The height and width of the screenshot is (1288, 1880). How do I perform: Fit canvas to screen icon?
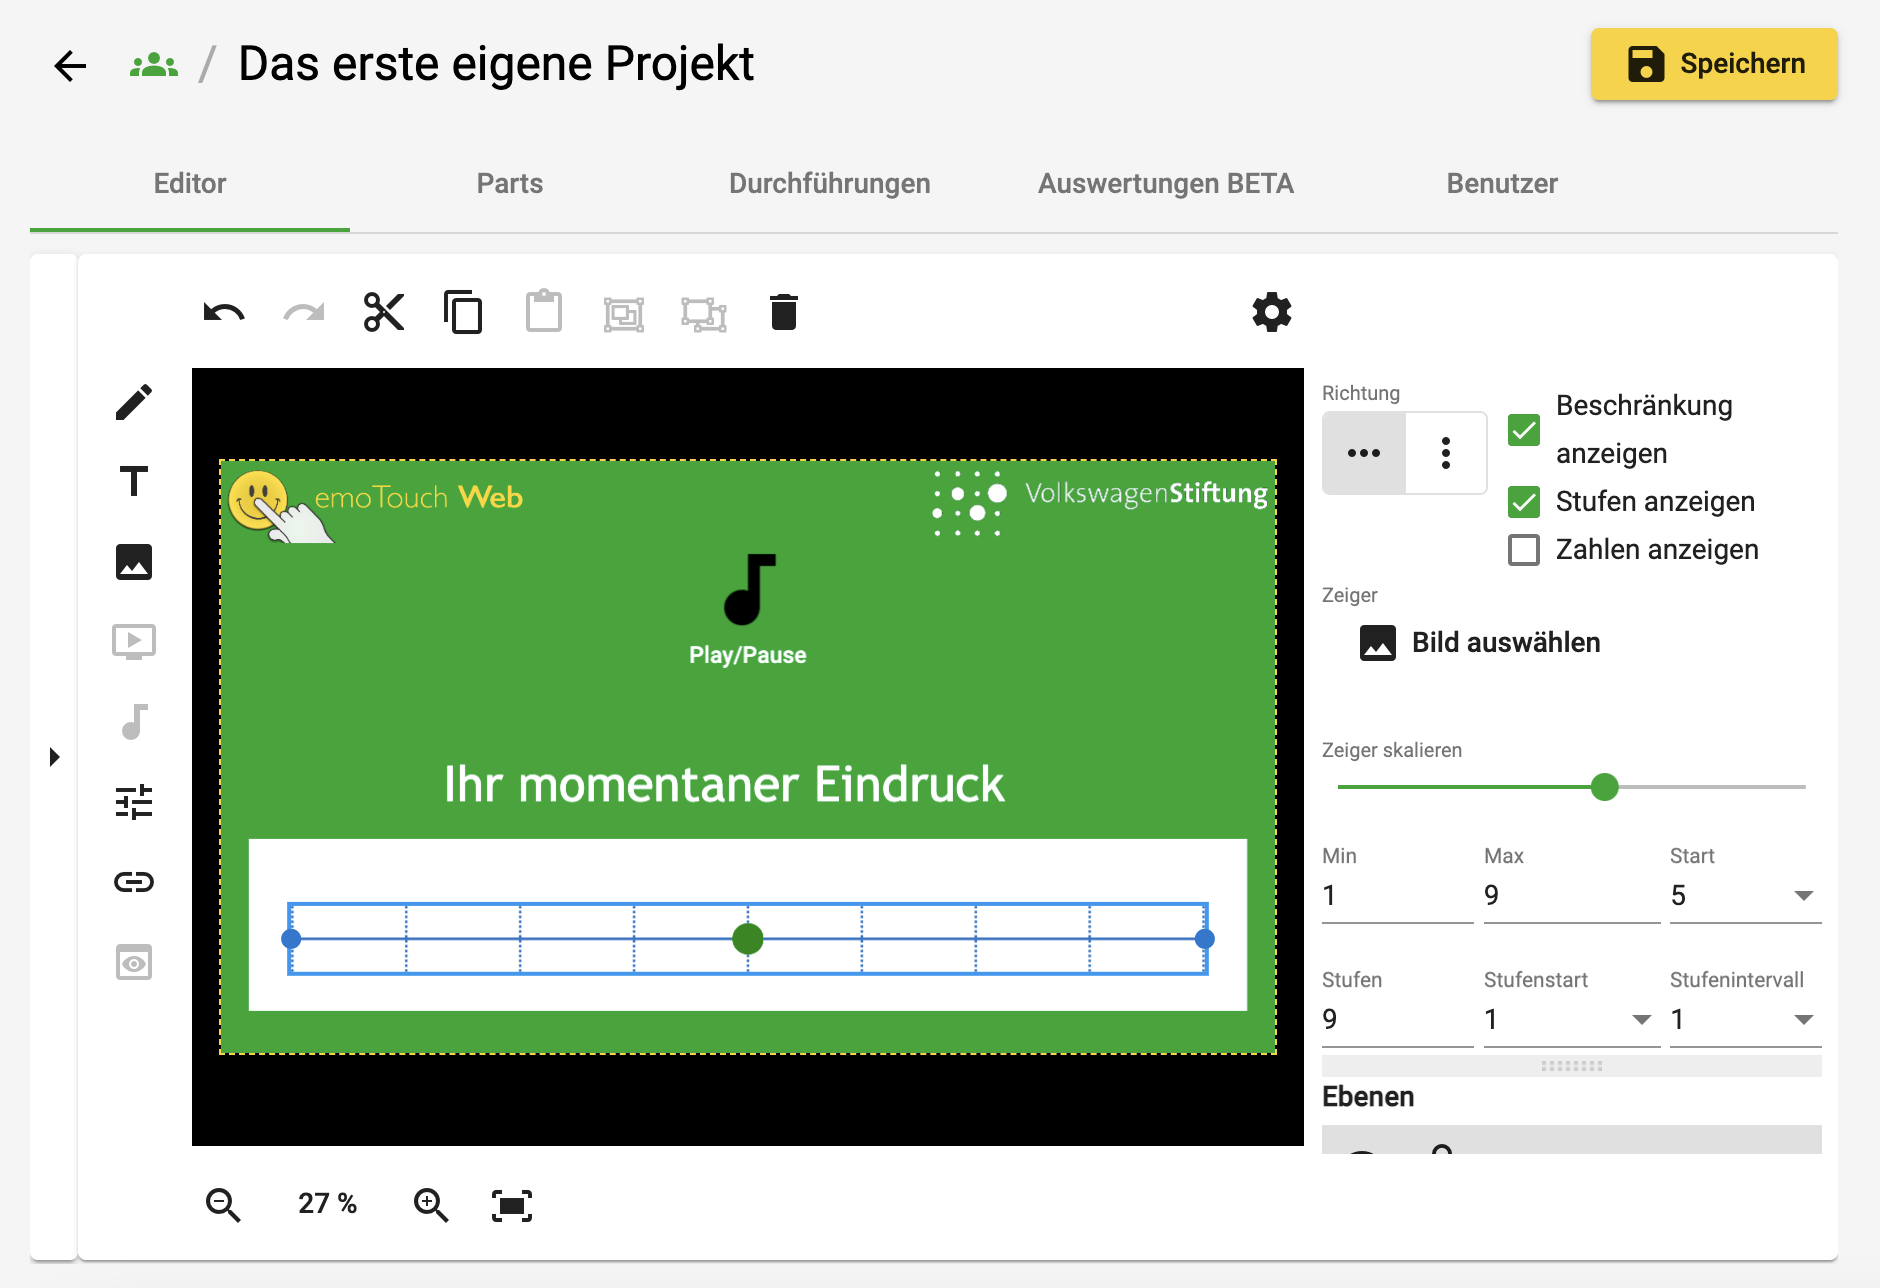pyautogui.click(x=512, y=1205)
